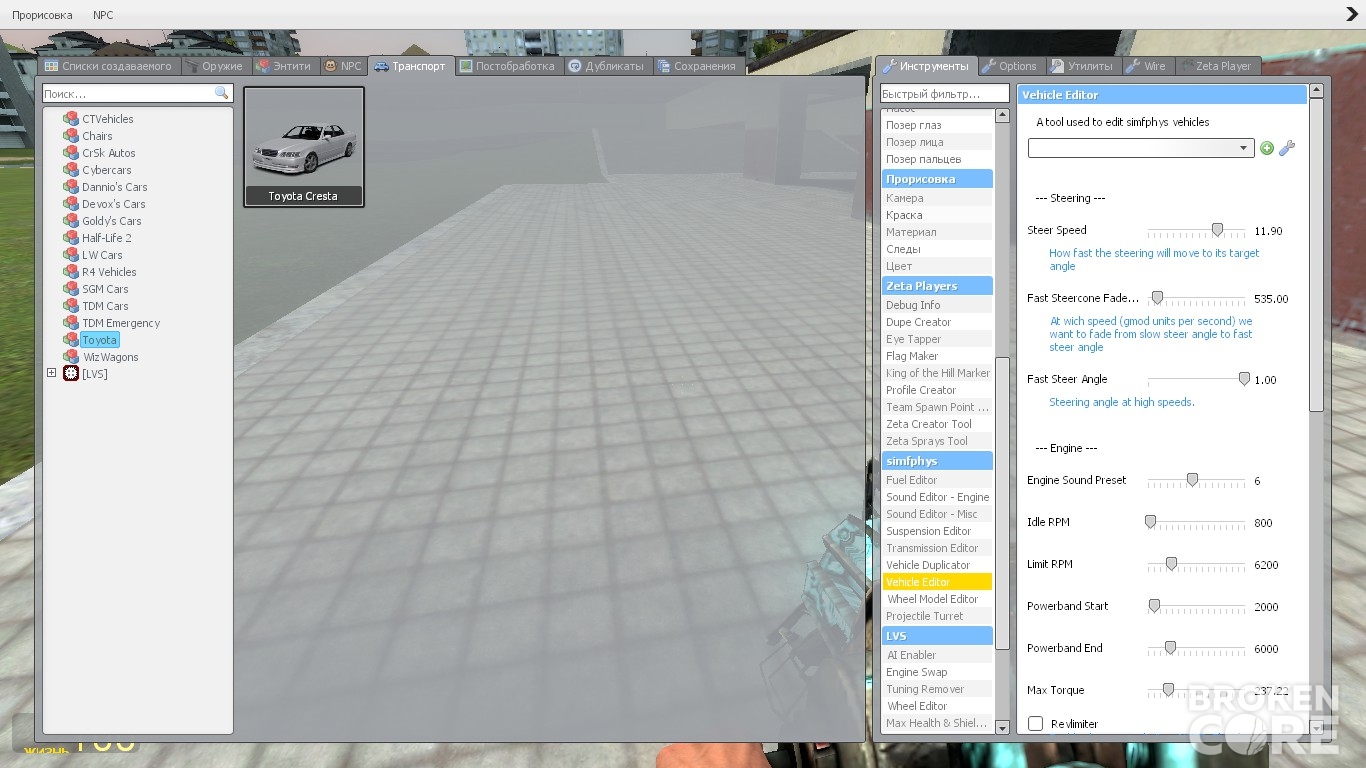Click the WizWagons category icon
This screenshot has height=768, width=1366.
[x=71, y=357]
